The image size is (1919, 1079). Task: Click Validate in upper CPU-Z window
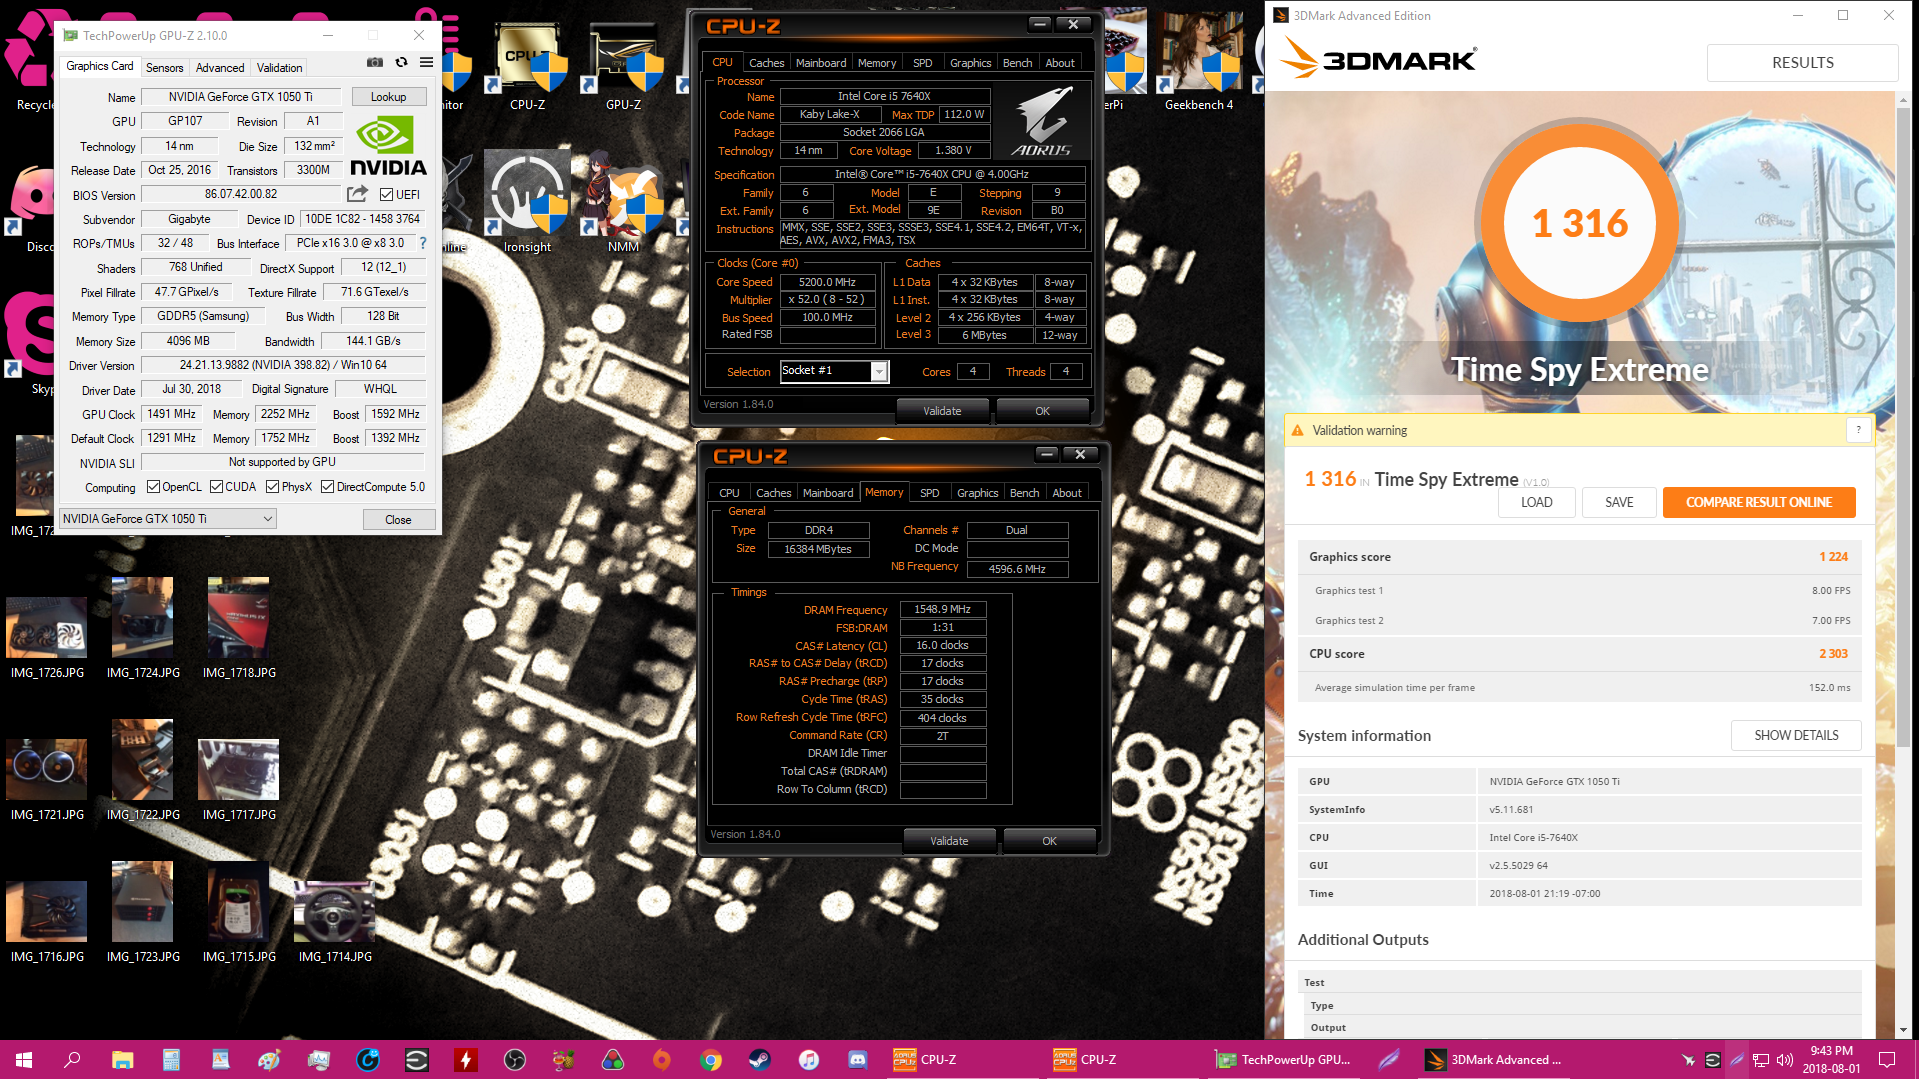coord(942,411)
